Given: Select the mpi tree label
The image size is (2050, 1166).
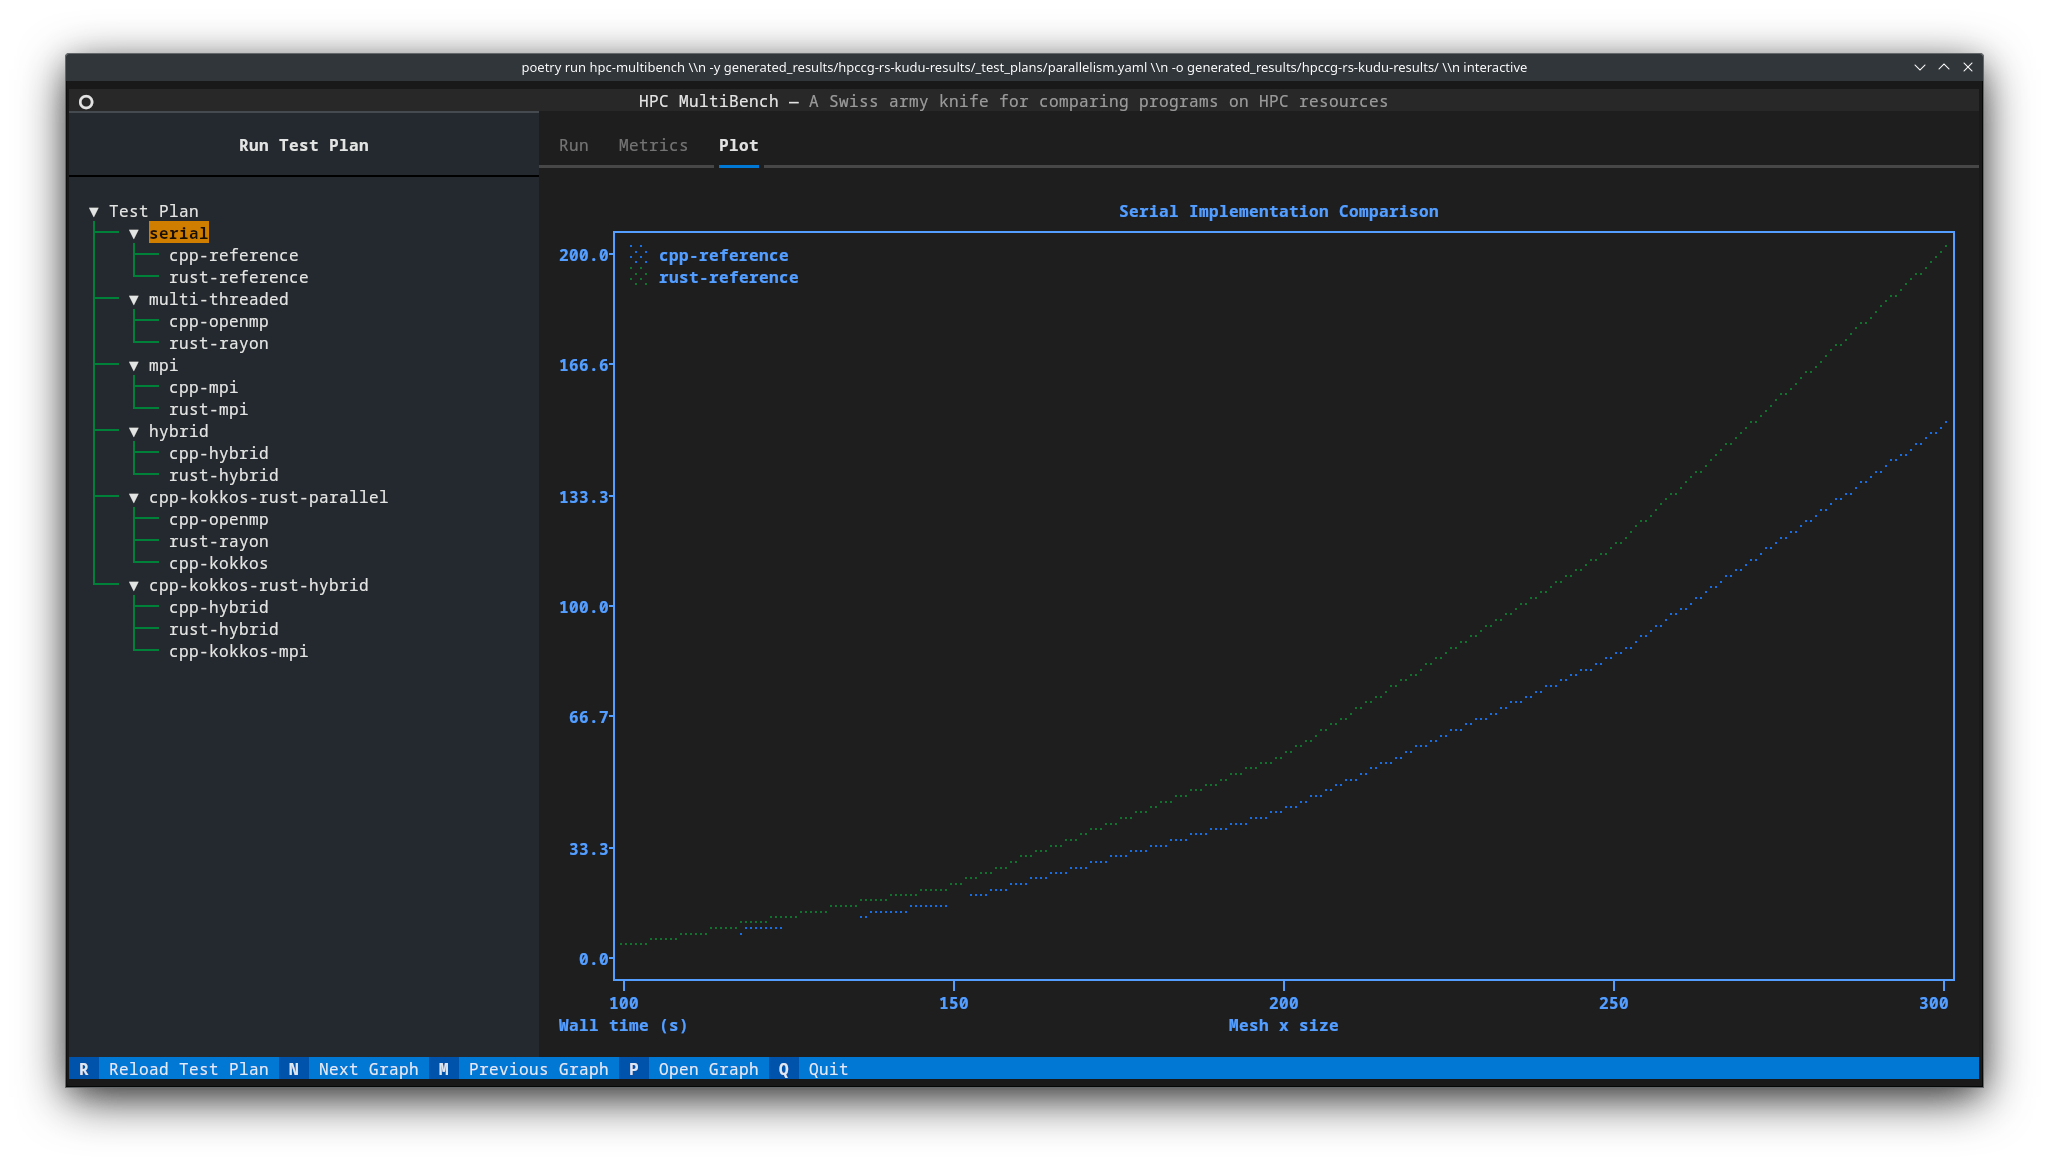Looking at the screenshot, I should 164,366.
